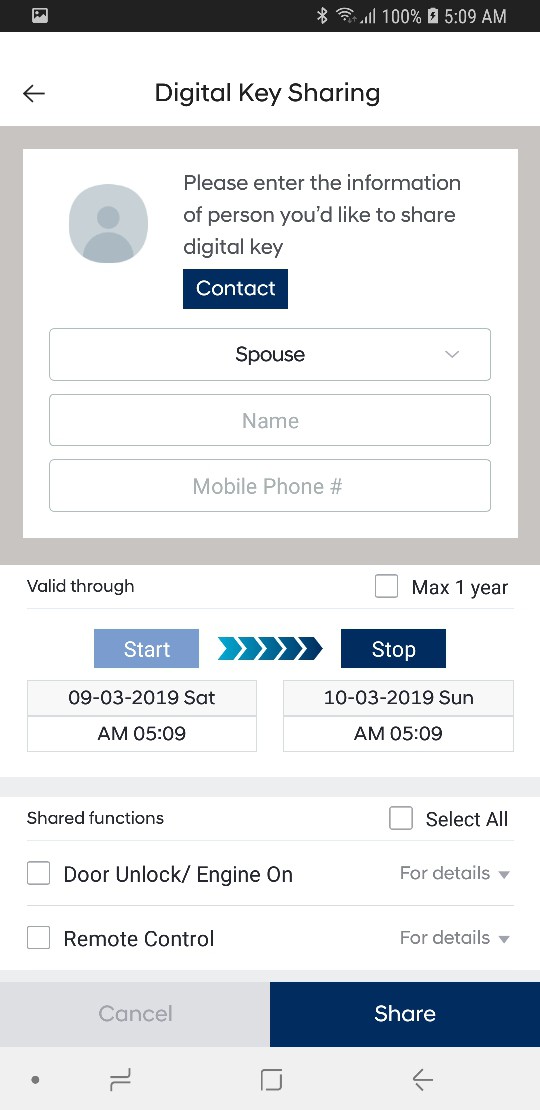Check the Select All box
540x1110 pixels.
[x=401, y=819]
